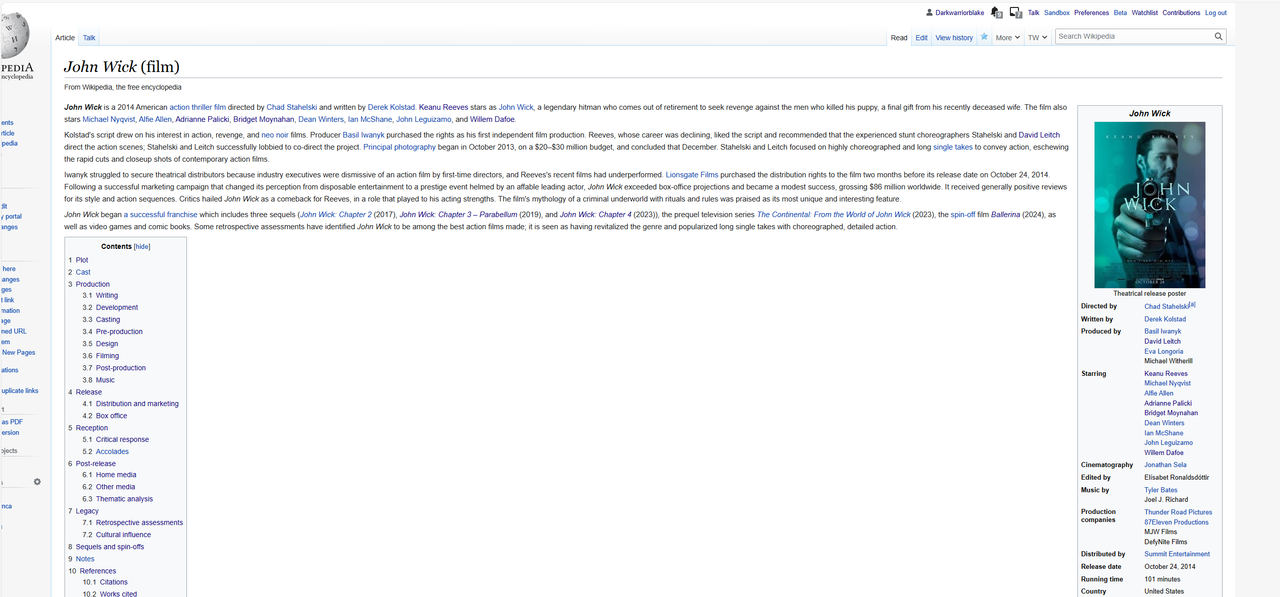Open Keanu Reeves link in lead paragraph
The width and height of the screenshot is (1280, 597).
click(x=445, y=107)
